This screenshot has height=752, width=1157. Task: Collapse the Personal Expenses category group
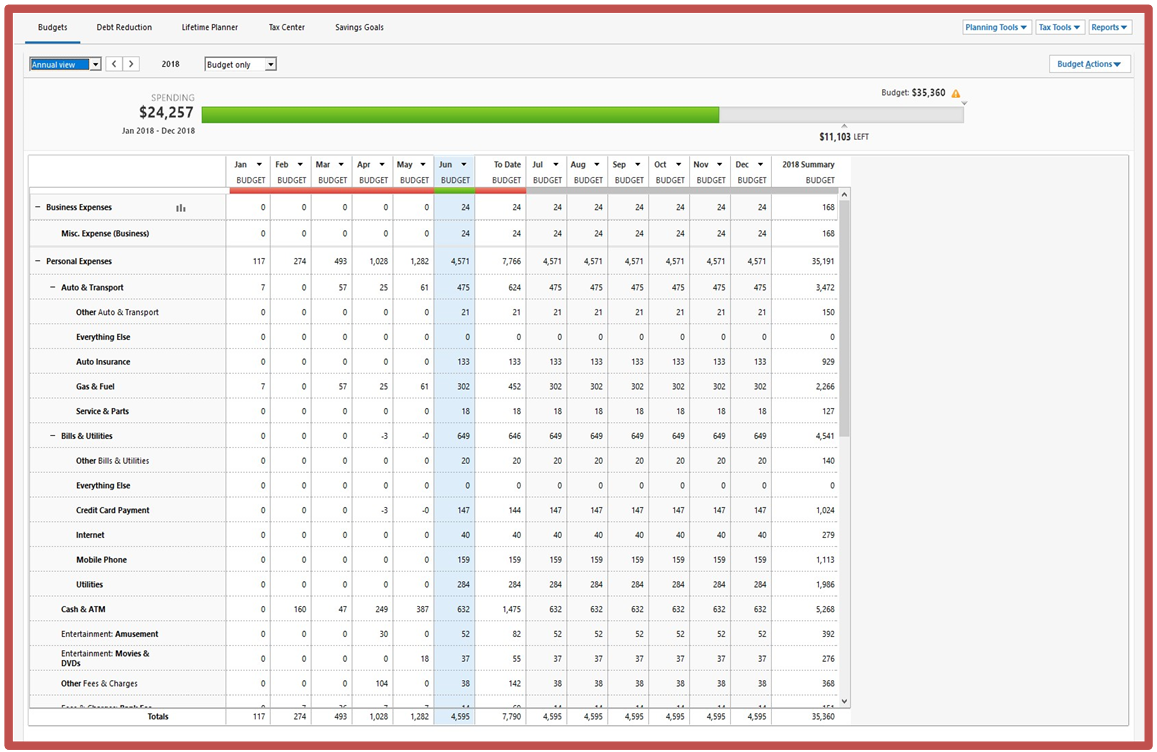click(x=38, y=261)
